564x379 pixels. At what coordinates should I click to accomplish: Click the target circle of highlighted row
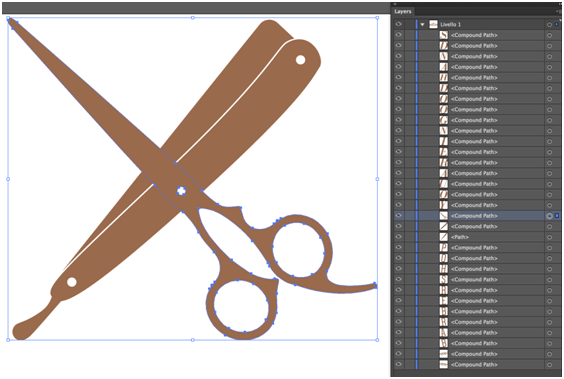(549, 216)
